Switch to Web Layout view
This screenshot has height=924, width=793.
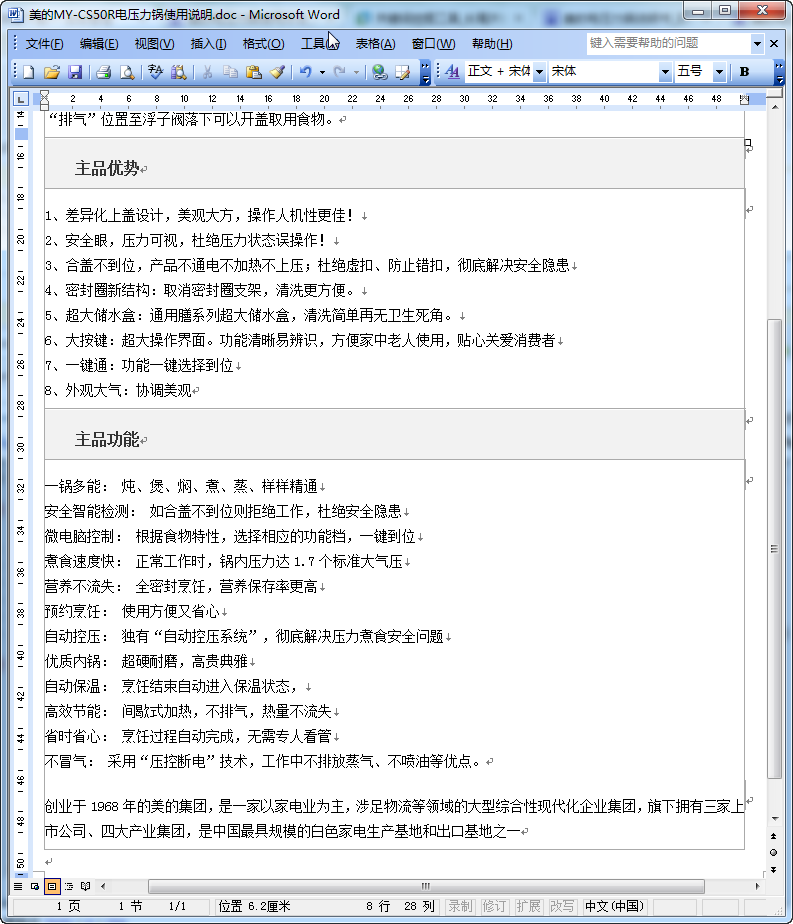pos(35,886)
